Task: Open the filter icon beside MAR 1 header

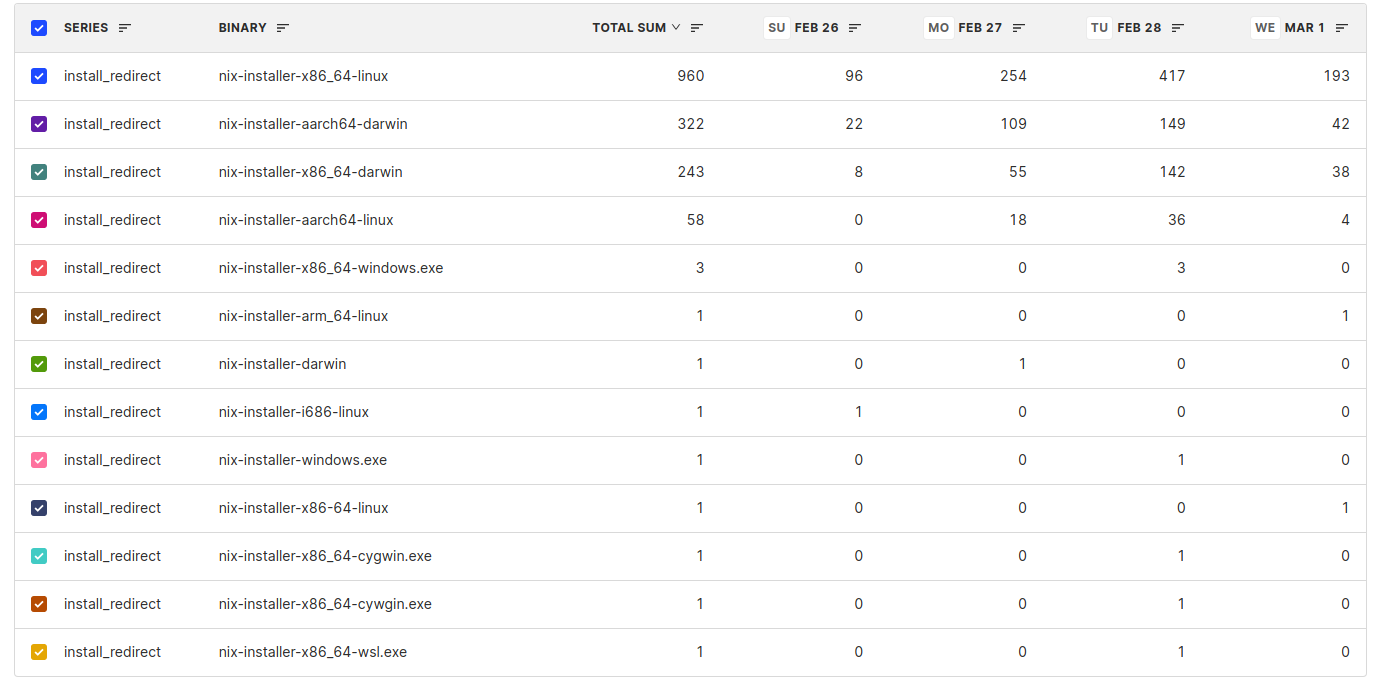Action: 1342,28
